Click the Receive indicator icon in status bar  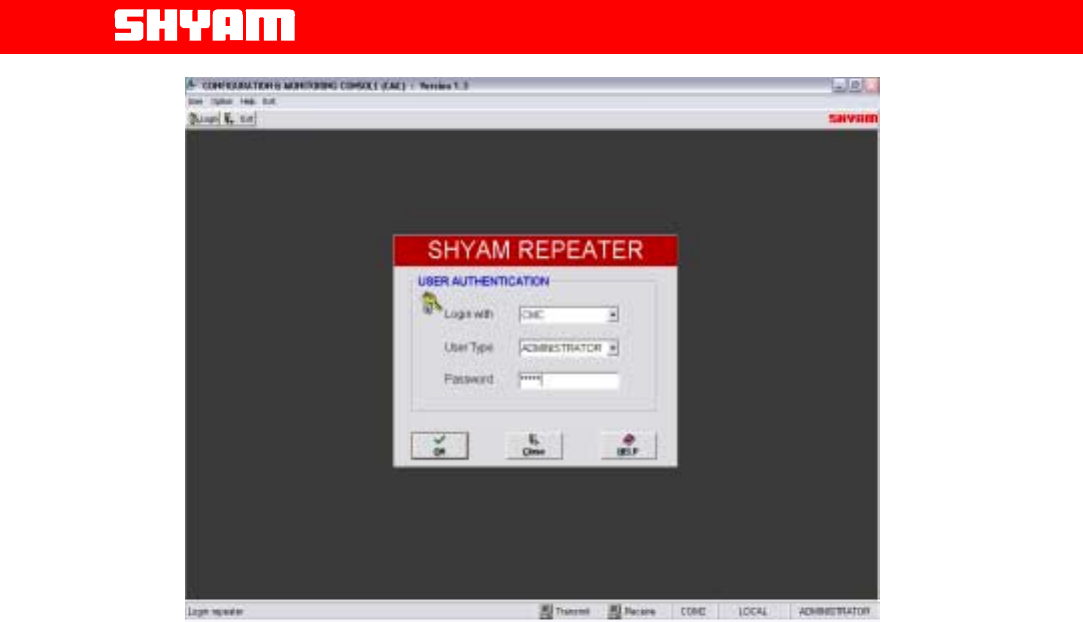pos(614,611)
